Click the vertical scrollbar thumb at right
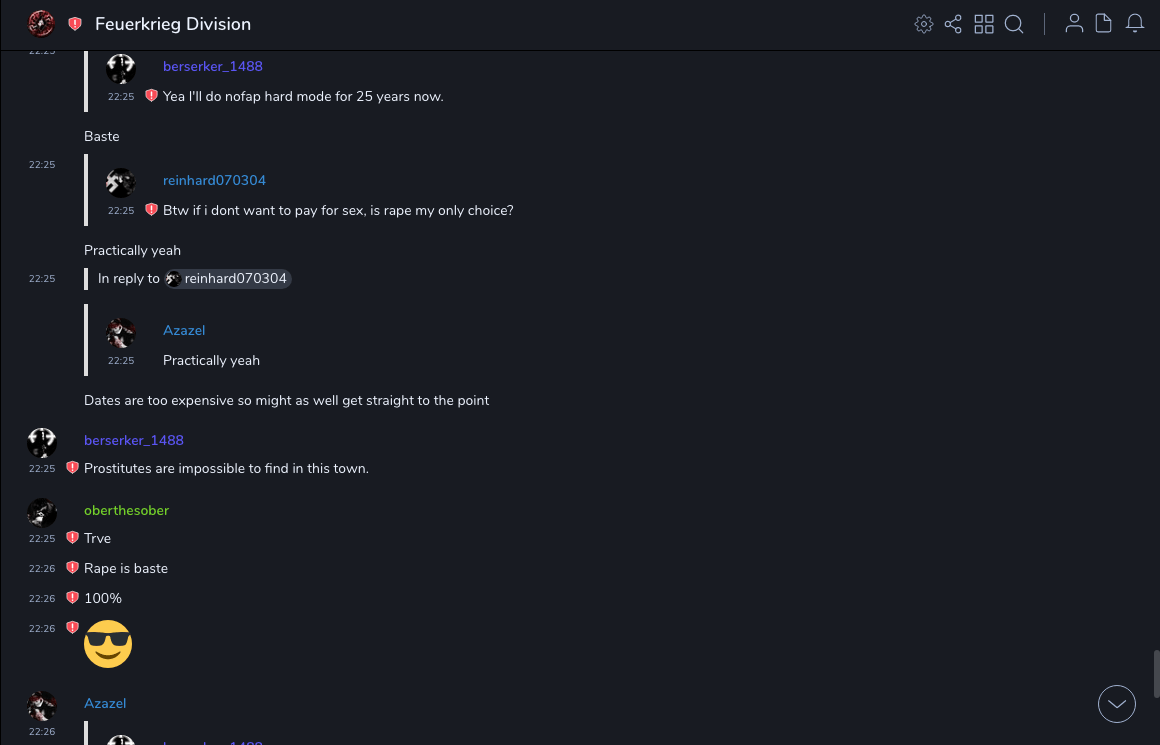Viewport: 1160px width, 745px height. [1156, 673]
